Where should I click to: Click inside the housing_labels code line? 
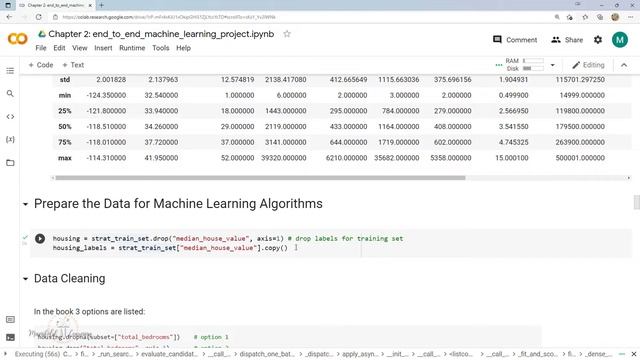click(x=170, y=248)
